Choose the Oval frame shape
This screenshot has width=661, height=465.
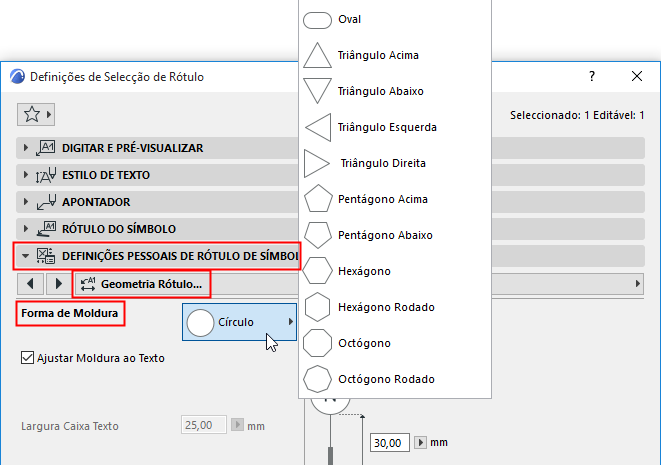point(395,20)
